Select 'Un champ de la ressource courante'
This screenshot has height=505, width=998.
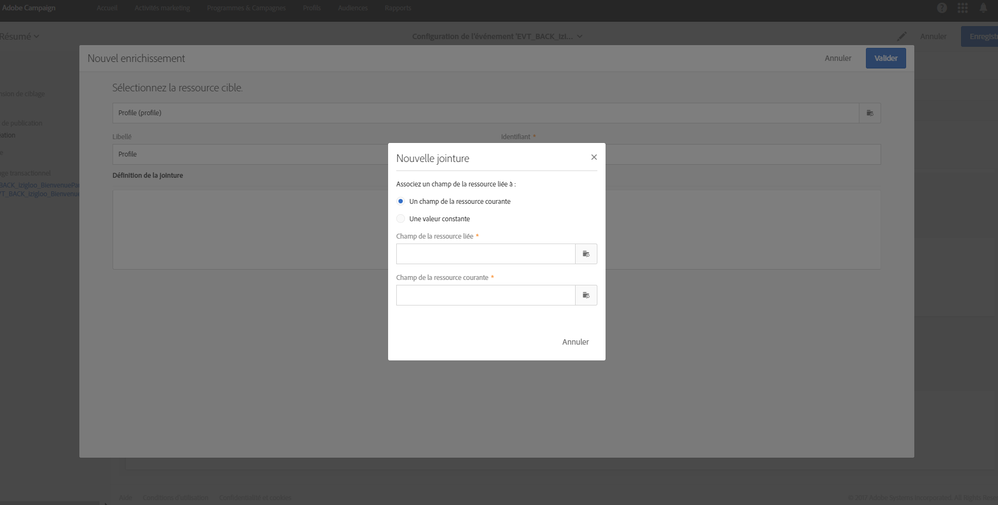tap(401, 201)
